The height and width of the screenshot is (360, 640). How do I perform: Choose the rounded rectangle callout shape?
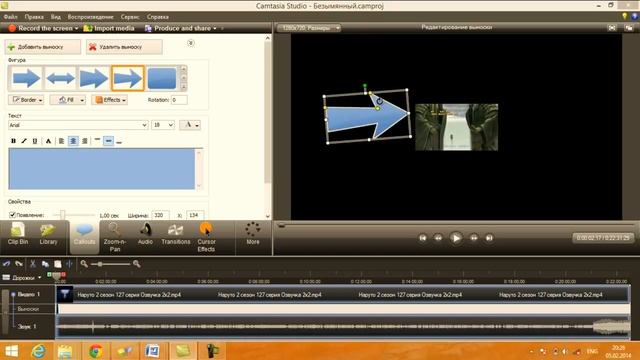(x=162, y=78)
